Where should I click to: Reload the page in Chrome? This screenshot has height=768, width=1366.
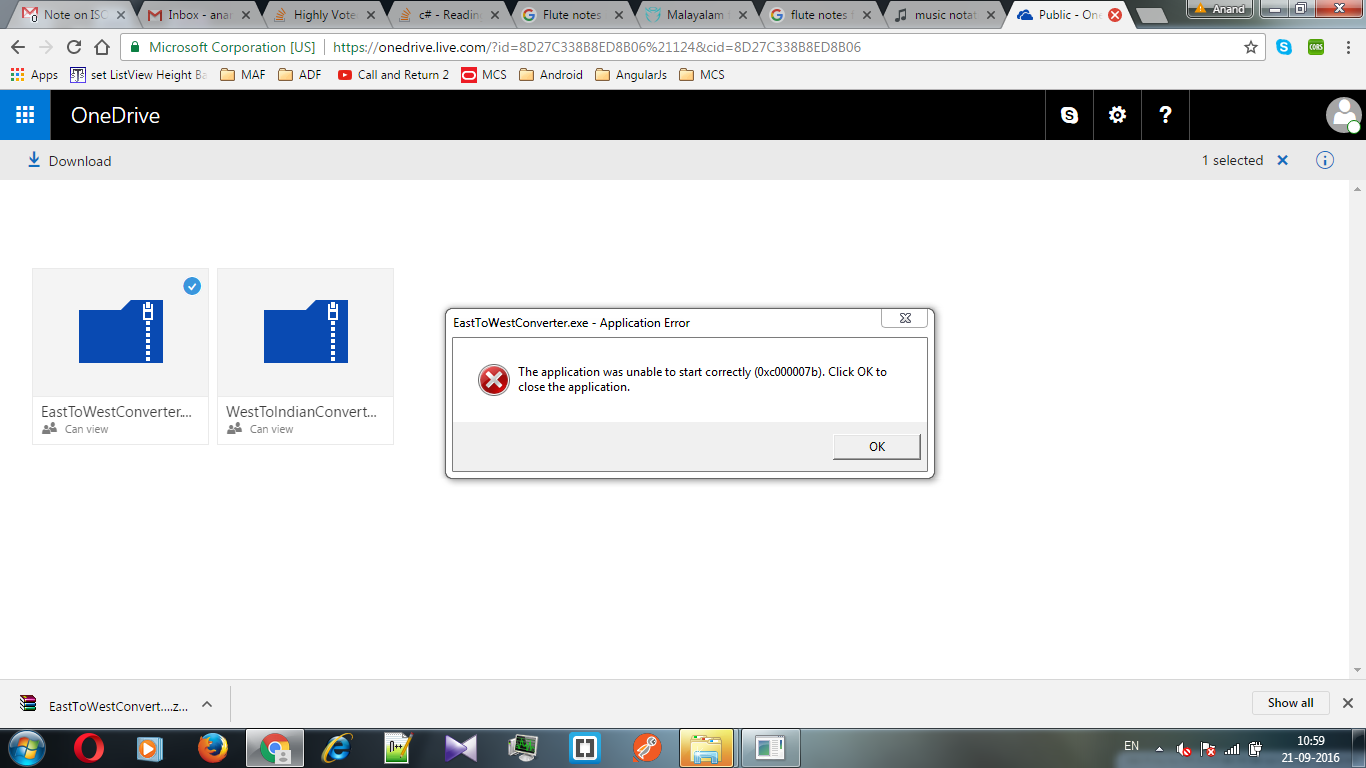click(x=74, y=47)
